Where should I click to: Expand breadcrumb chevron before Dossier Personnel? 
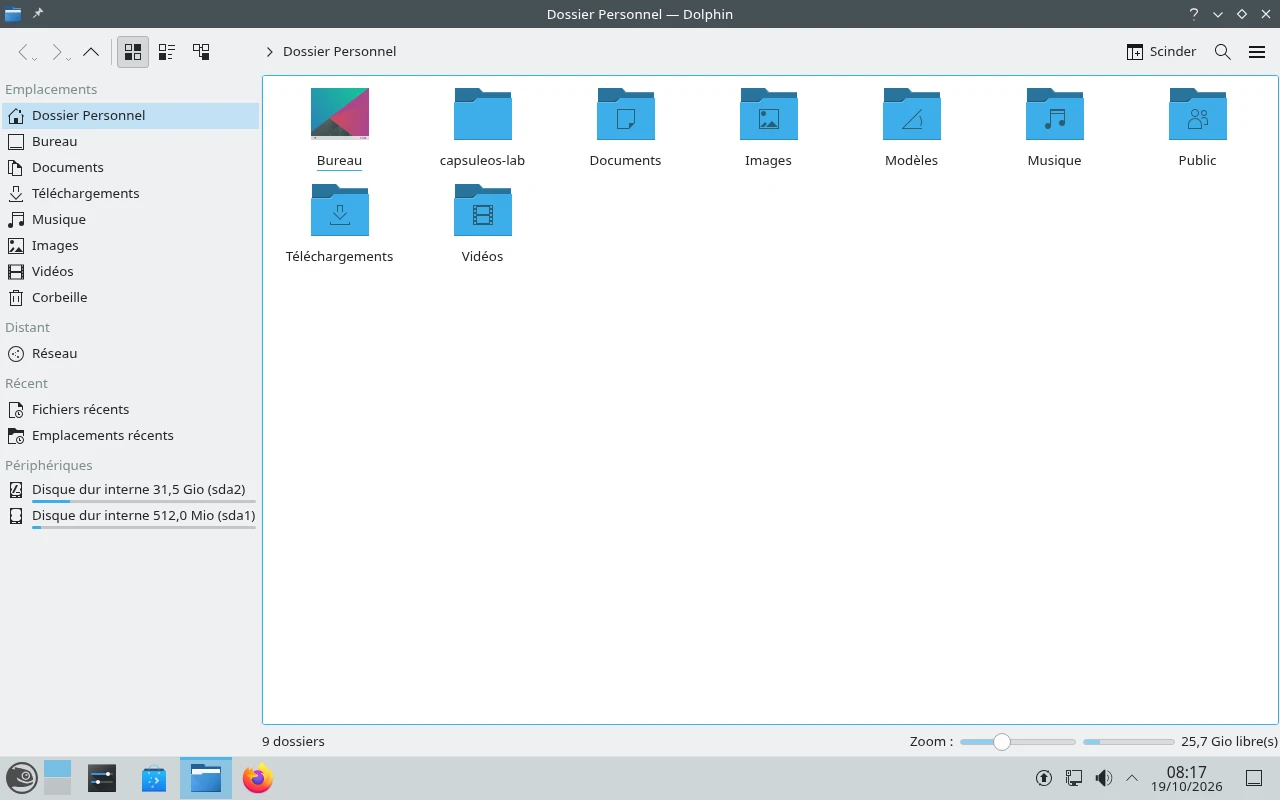tap(269, 52)
